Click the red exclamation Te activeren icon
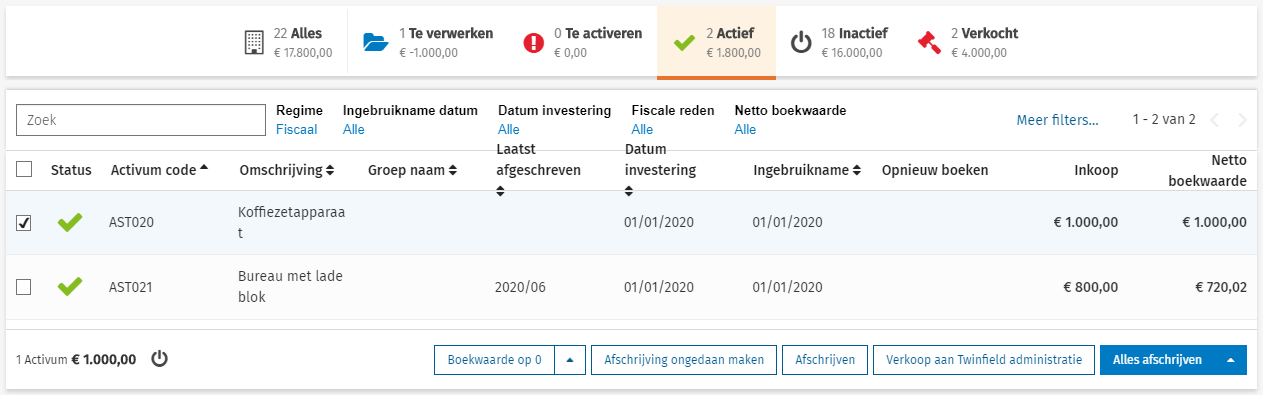The width and height of the screenshot is (1263, 395). [534, 43]
